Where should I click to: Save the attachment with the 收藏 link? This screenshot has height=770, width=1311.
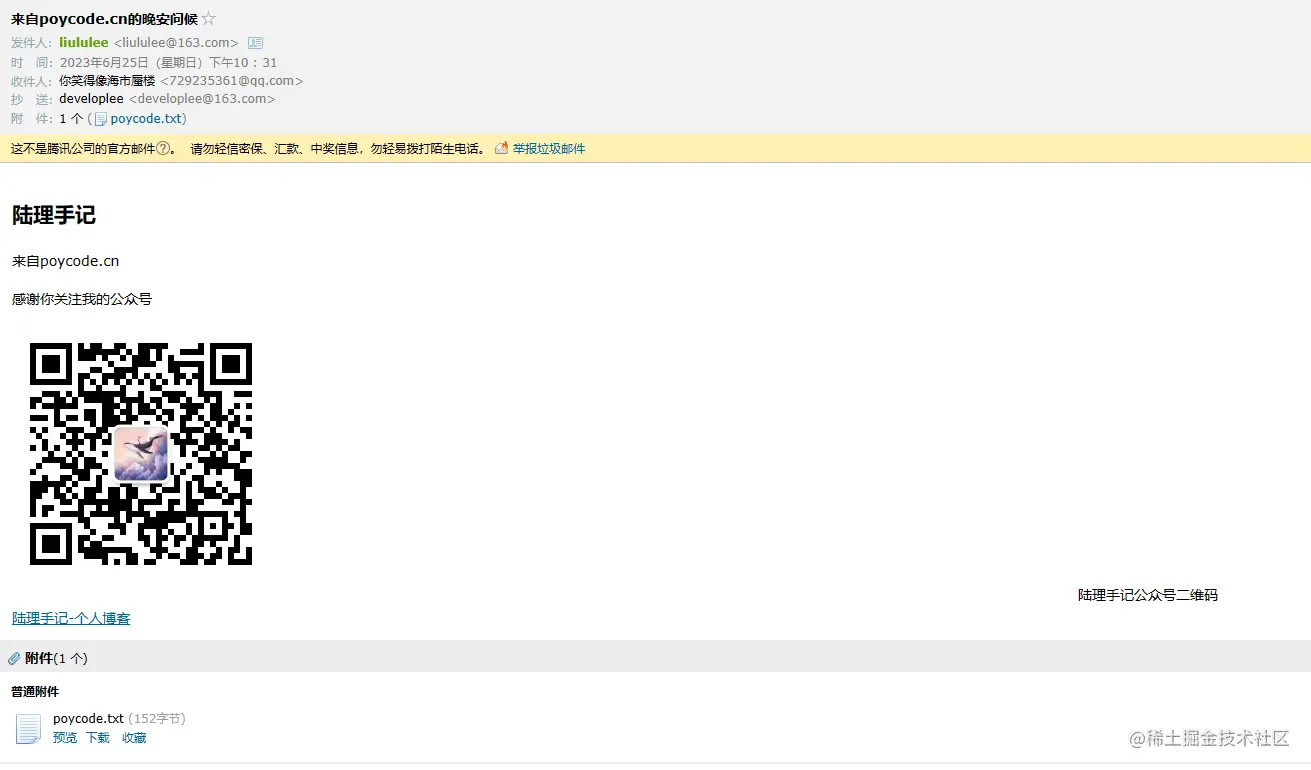[133, 737]
